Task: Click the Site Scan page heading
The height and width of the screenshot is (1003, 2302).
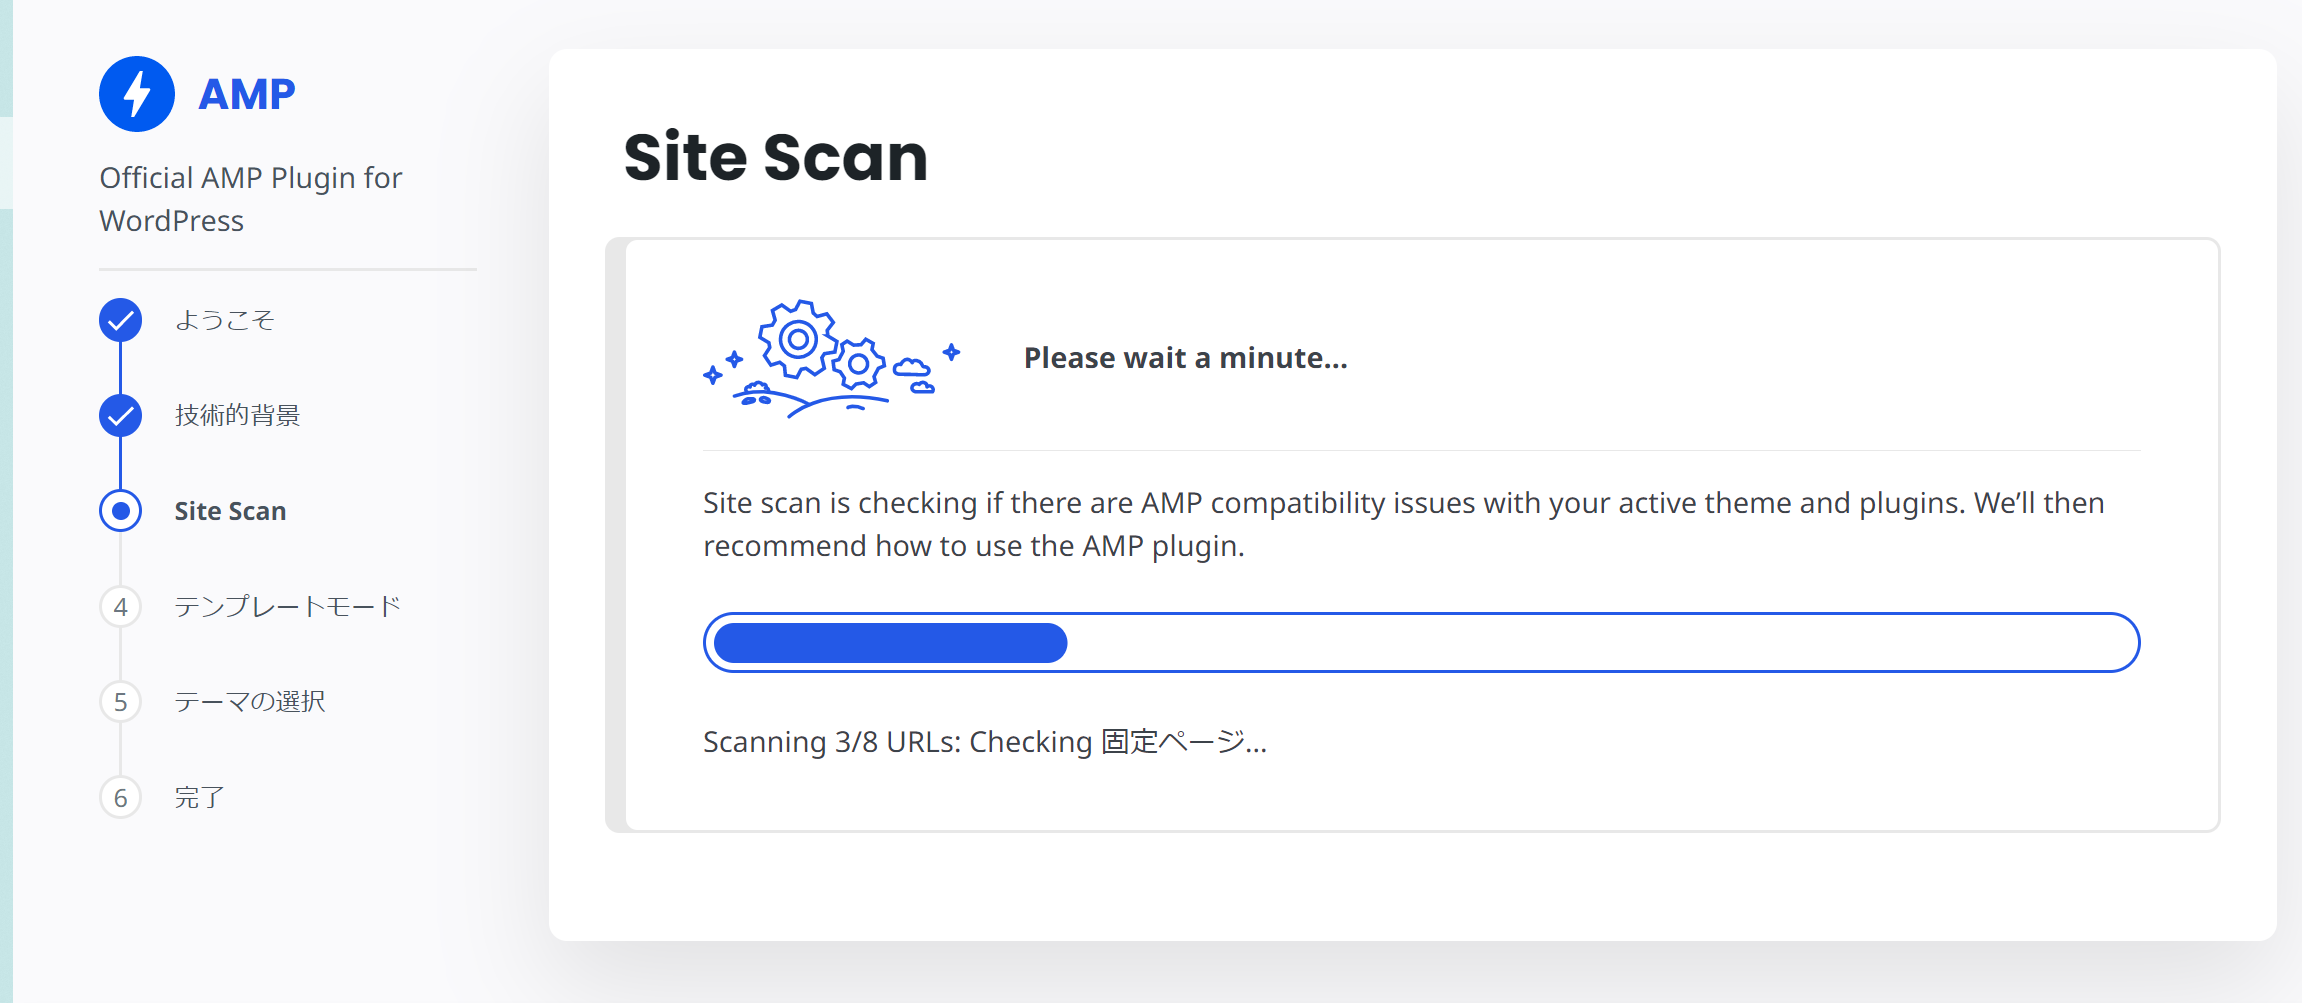Action: pyautogui.click(x=776, y=157)
